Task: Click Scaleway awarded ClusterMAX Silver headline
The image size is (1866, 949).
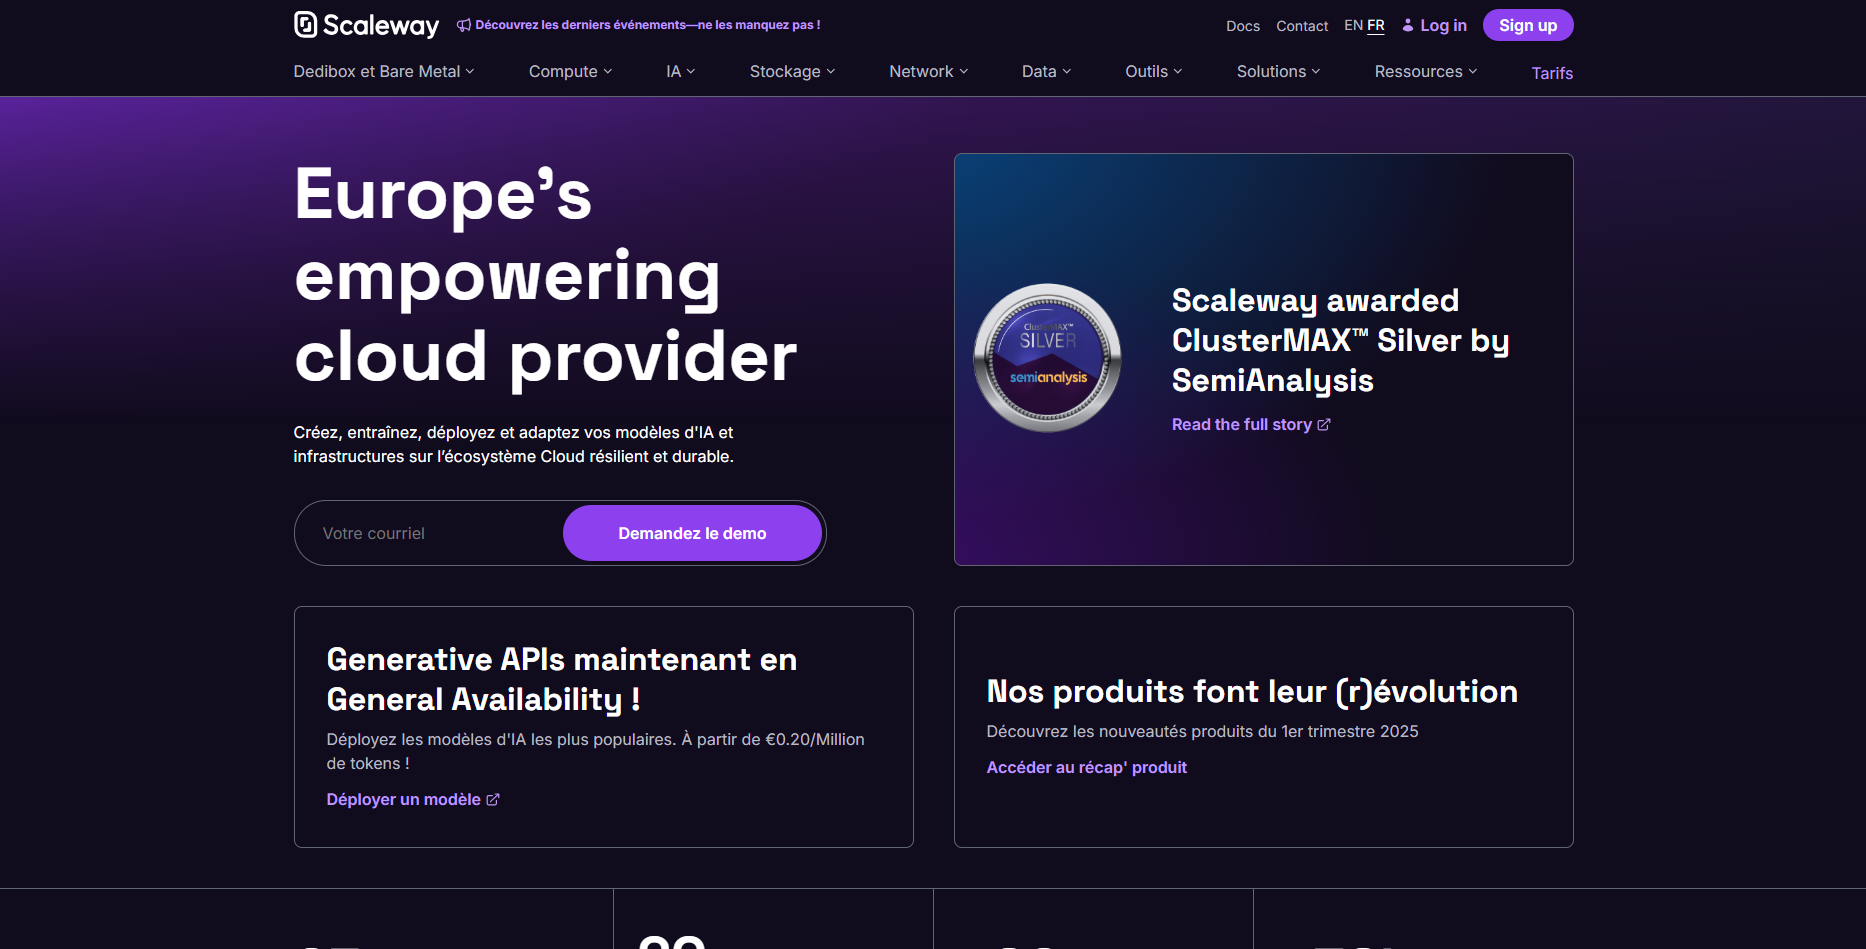Action: point(1340,340)
